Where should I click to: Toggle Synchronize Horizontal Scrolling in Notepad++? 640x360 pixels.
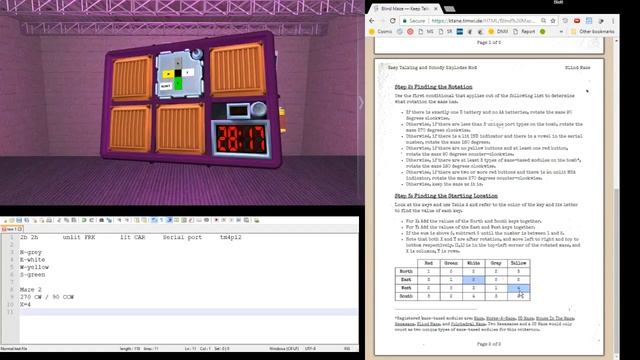pos(144,220)
